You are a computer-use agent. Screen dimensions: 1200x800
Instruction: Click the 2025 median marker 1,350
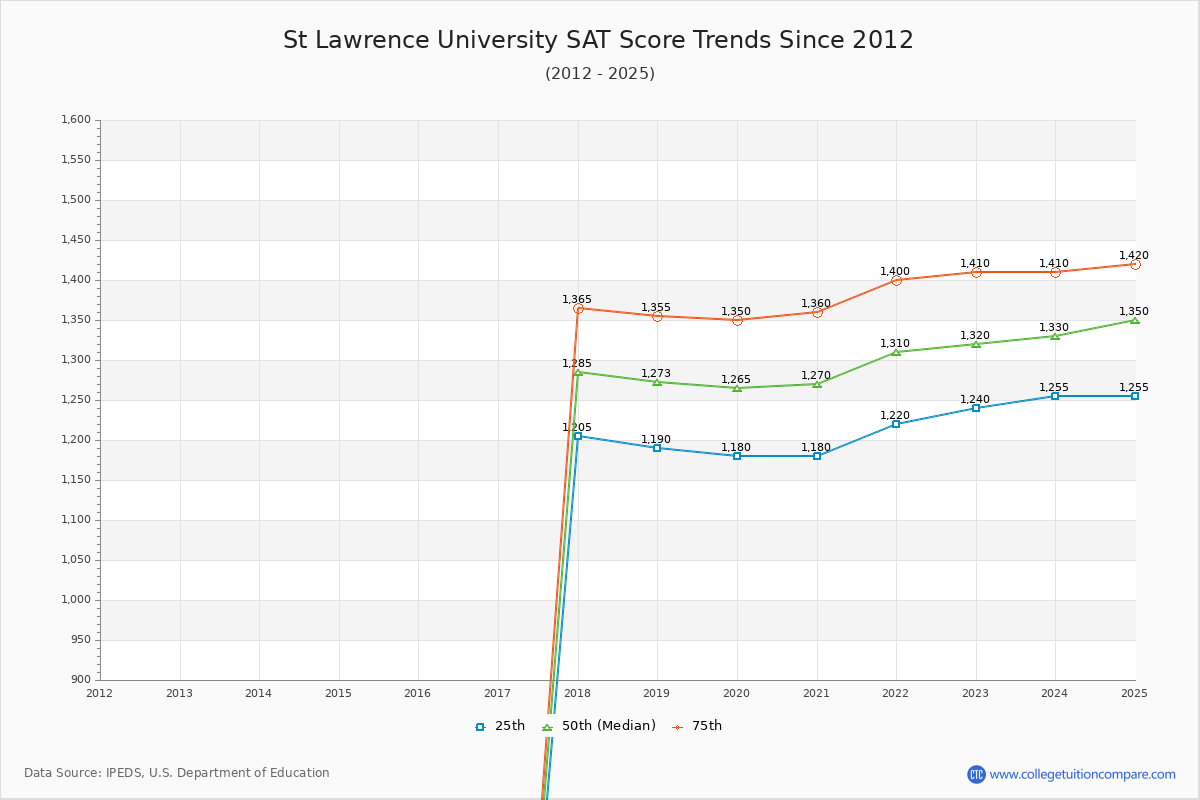click(1135, 320)
